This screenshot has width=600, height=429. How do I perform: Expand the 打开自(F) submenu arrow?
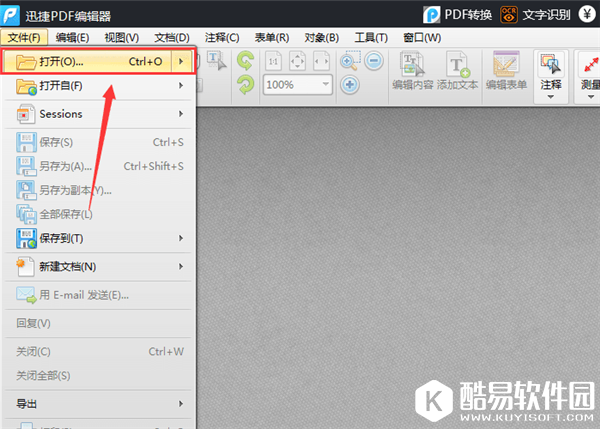tap(181, 85)
